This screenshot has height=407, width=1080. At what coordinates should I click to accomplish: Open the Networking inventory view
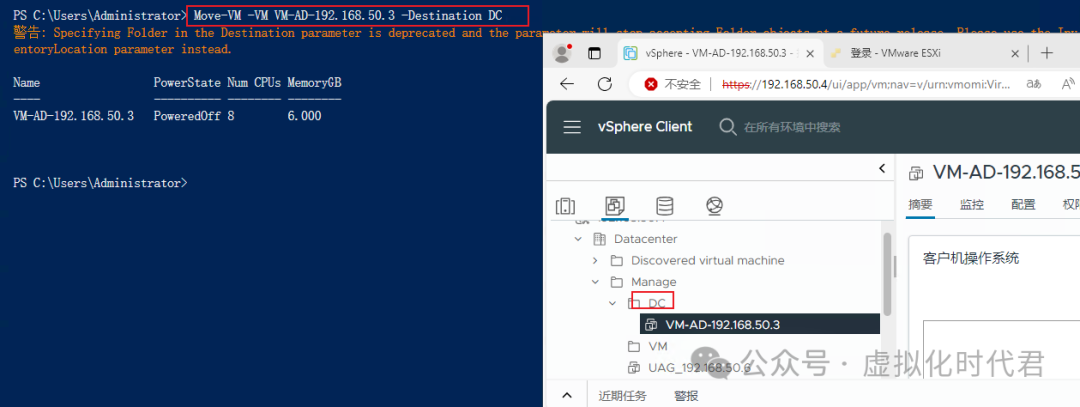point(714,205)
